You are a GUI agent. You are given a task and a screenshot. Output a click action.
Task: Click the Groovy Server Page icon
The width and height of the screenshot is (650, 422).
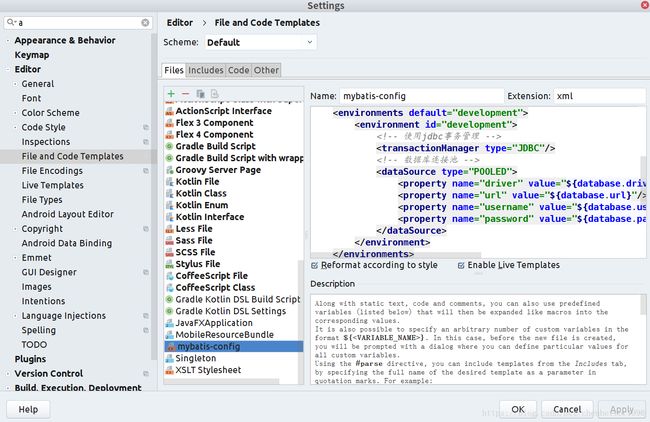pyautogui.click(x=170, y=170)
